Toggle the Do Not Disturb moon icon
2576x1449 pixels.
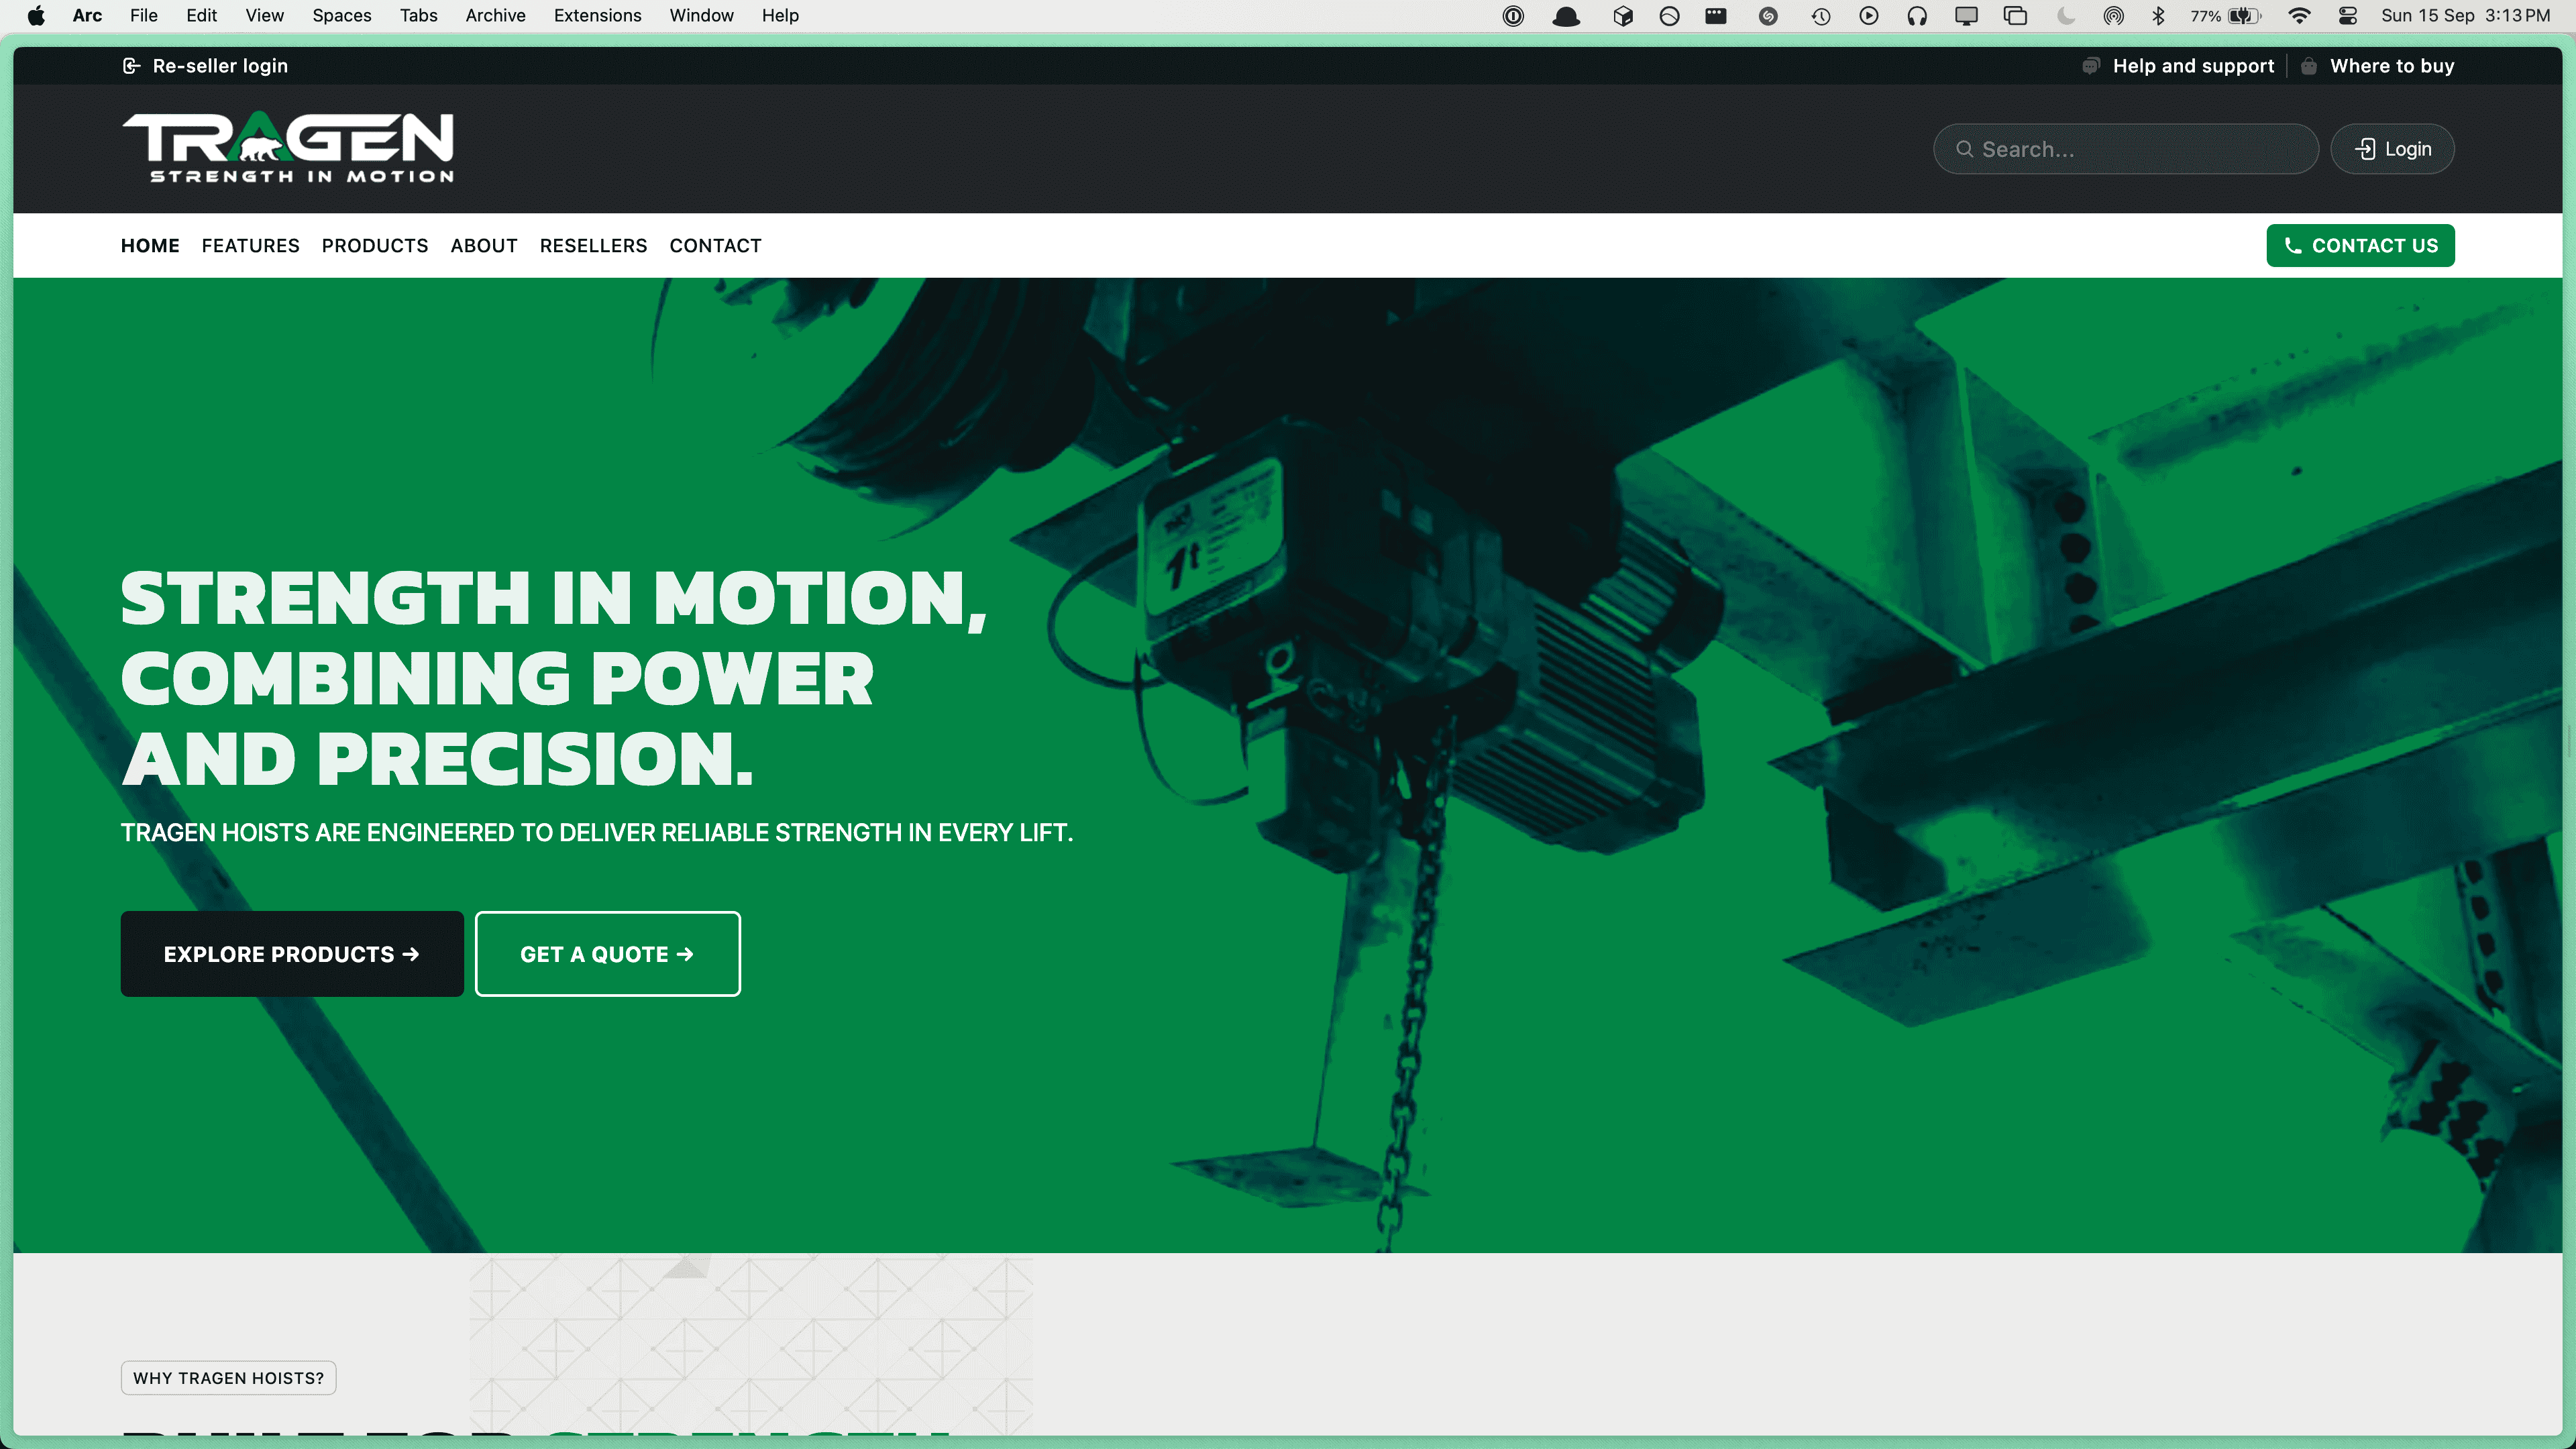(x=2066, y=15)
